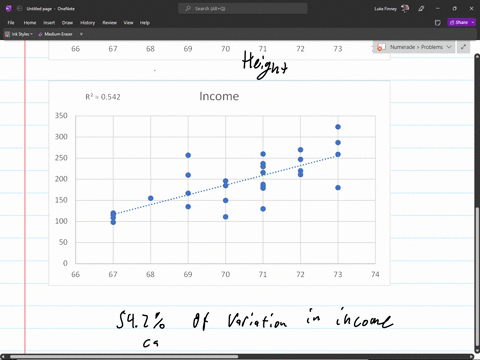480x360 pixels.
Task: Open the Help tab
Action: click(145, 23)
